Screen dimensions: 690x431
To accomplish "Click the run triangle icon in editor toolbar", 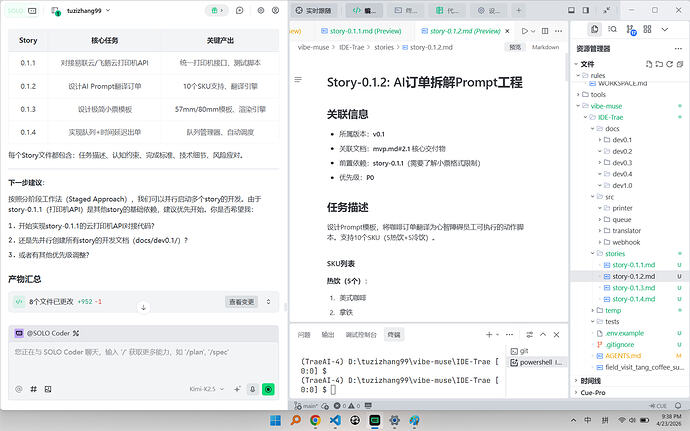I will [525, 31].
